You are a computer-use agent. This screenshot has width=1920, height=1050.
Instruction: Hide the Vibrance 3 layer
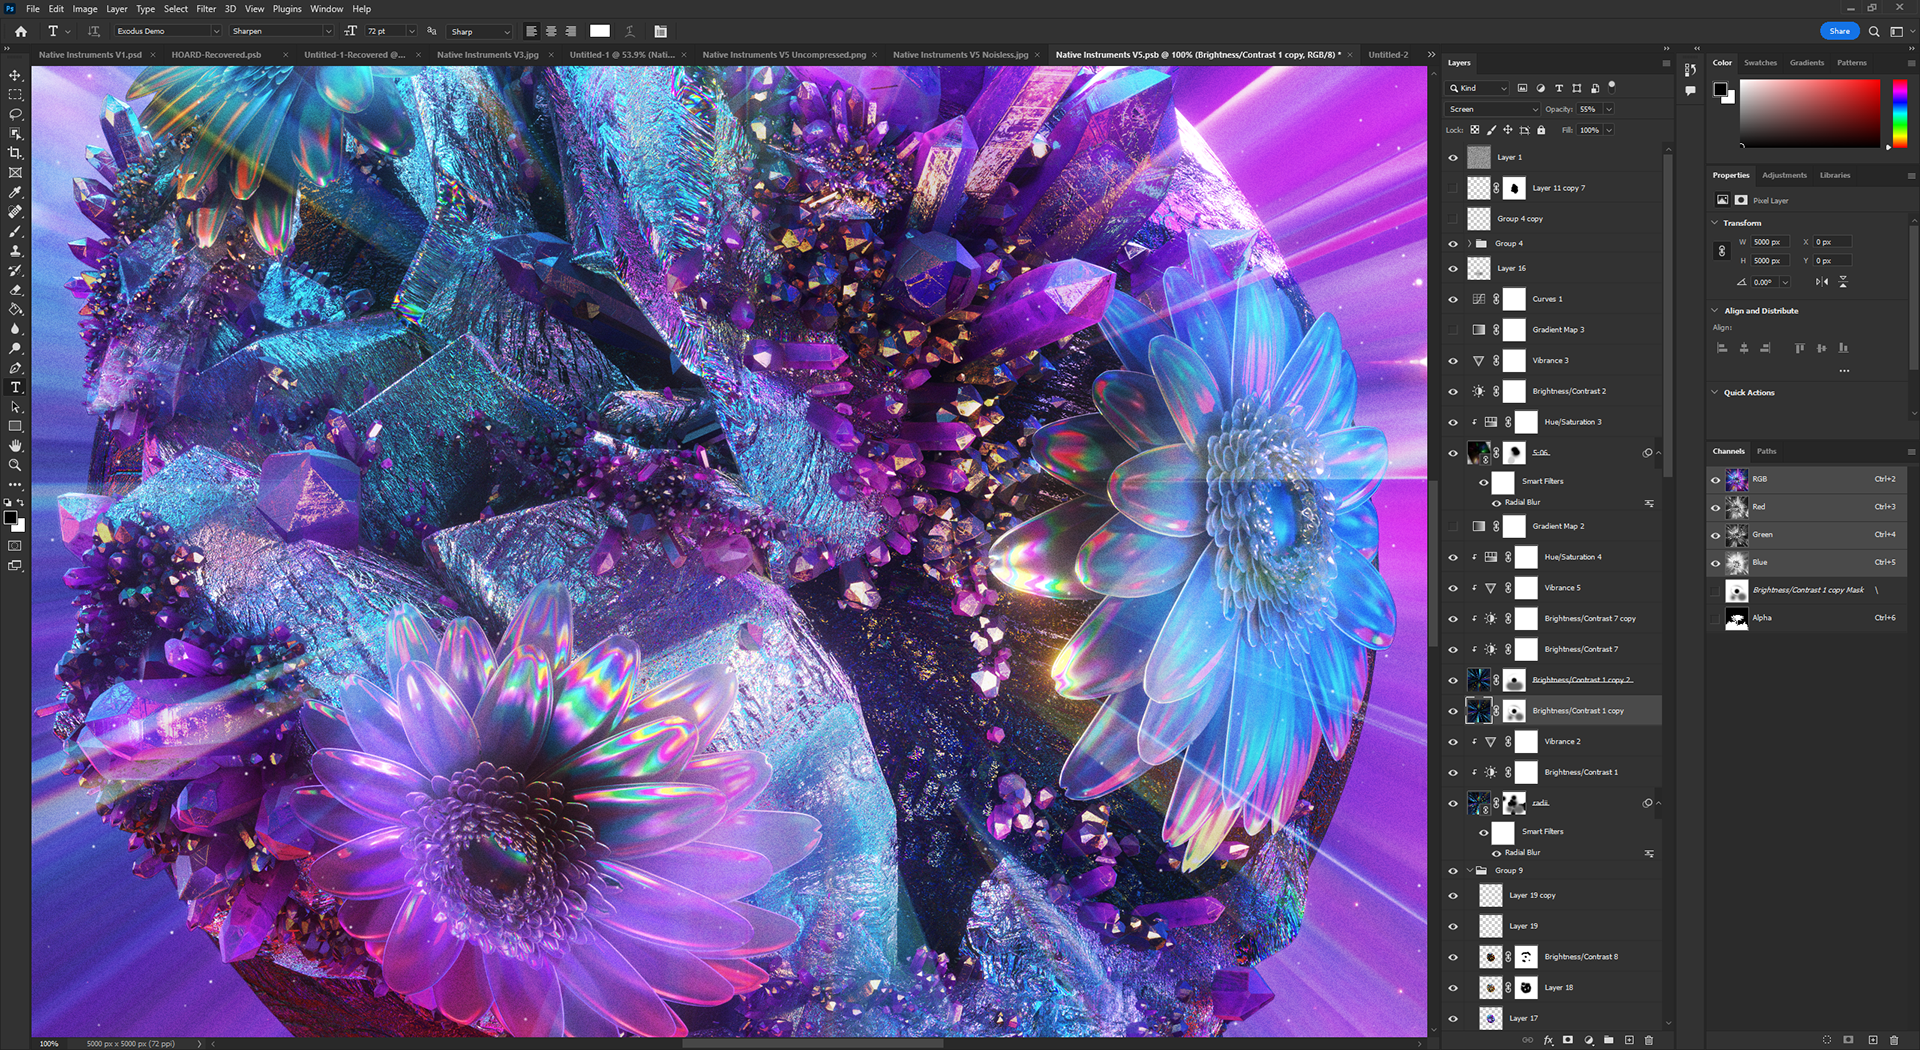click(x=1453, y=361)
